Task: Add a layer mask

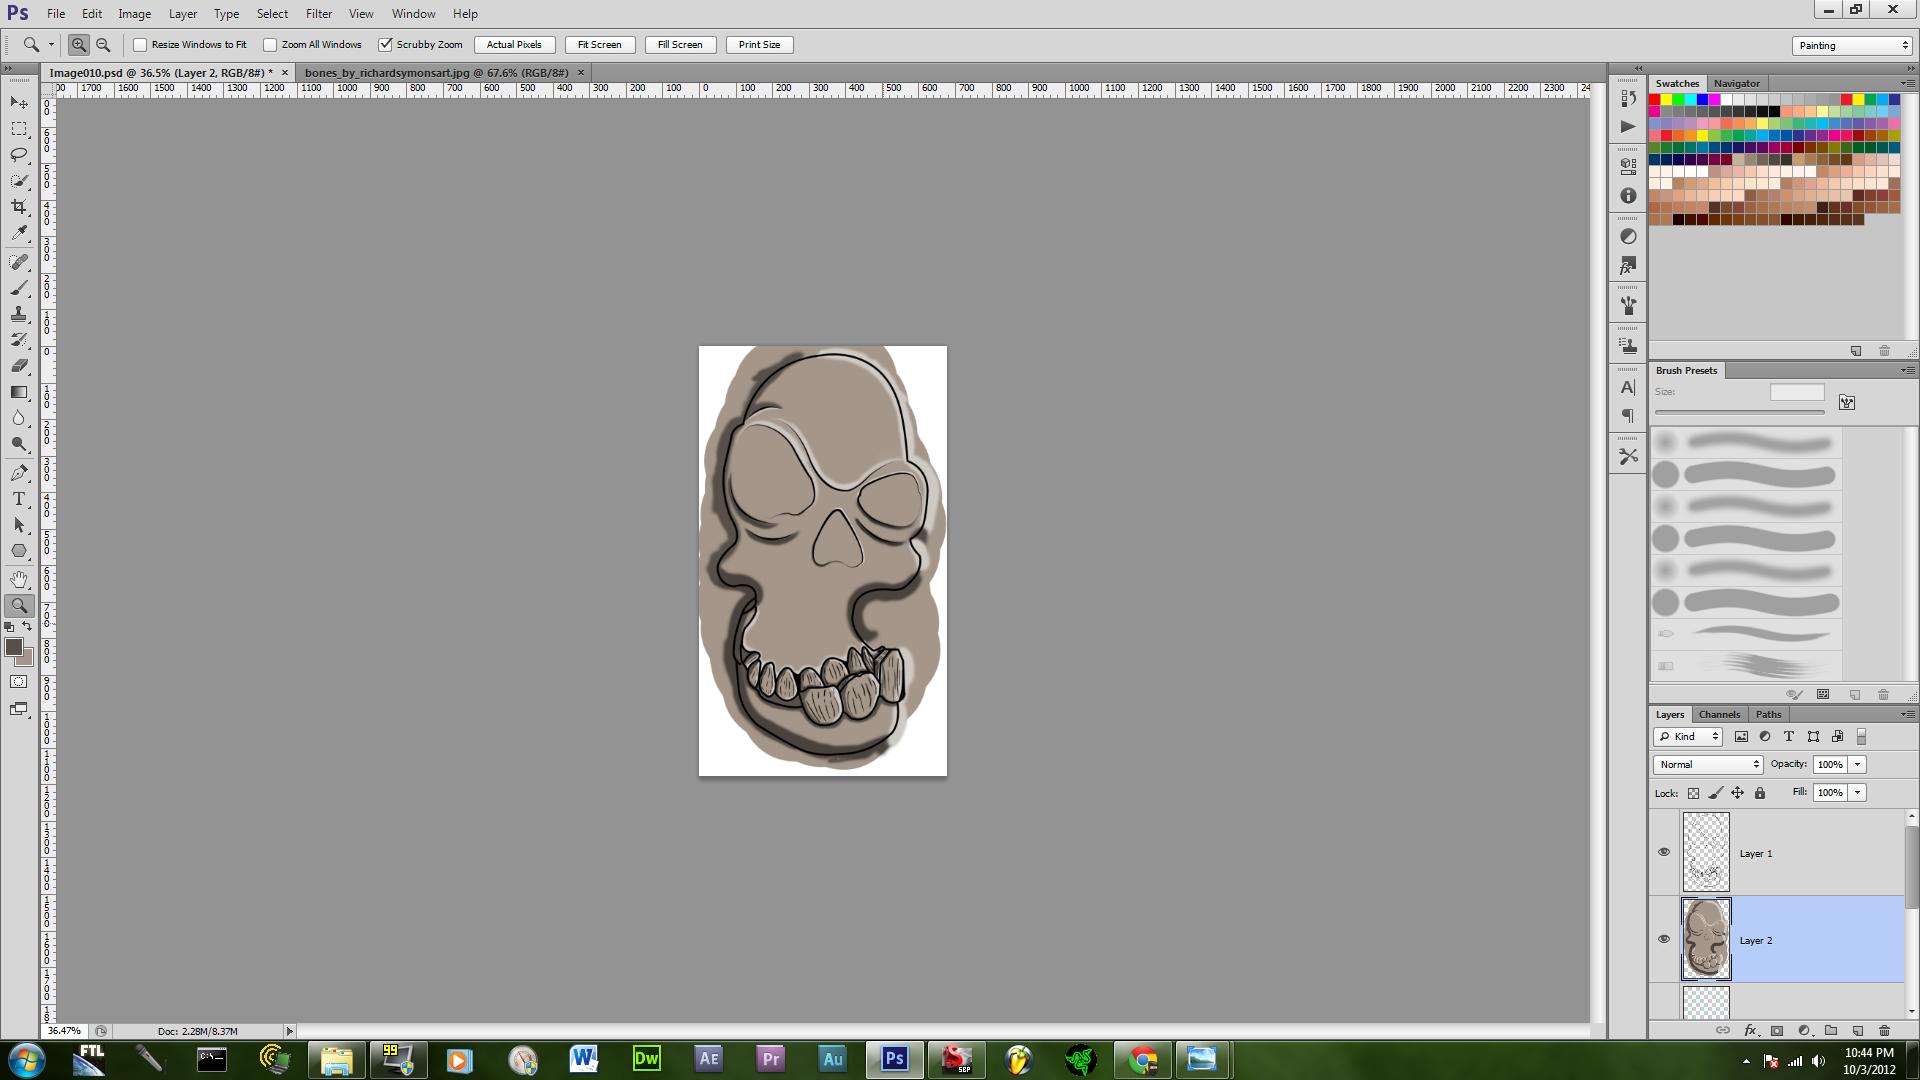Action: tap(1777, 1030)
